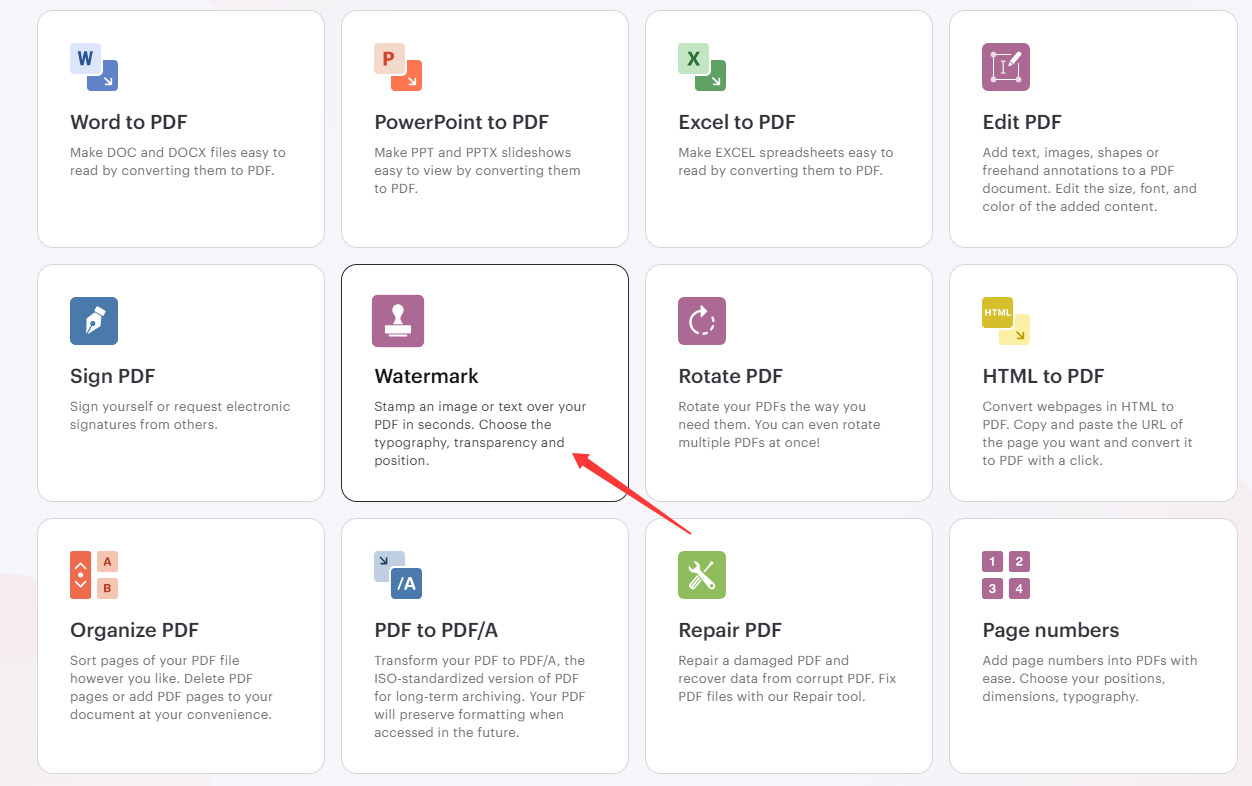Click the HTML to PDF icon
This screenshot has width=1252, height=786.
(1006, 321)
